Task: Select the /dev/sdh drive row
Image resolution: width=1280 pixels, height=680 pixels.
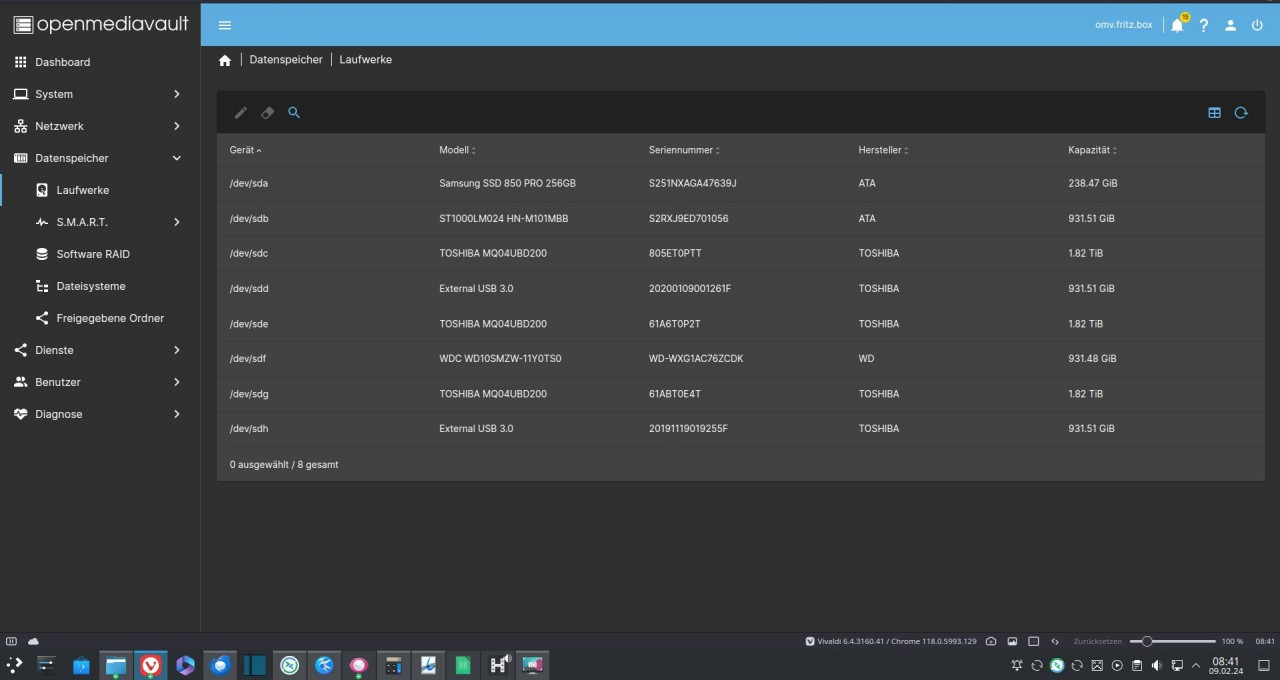Action: tap(740, 429)
